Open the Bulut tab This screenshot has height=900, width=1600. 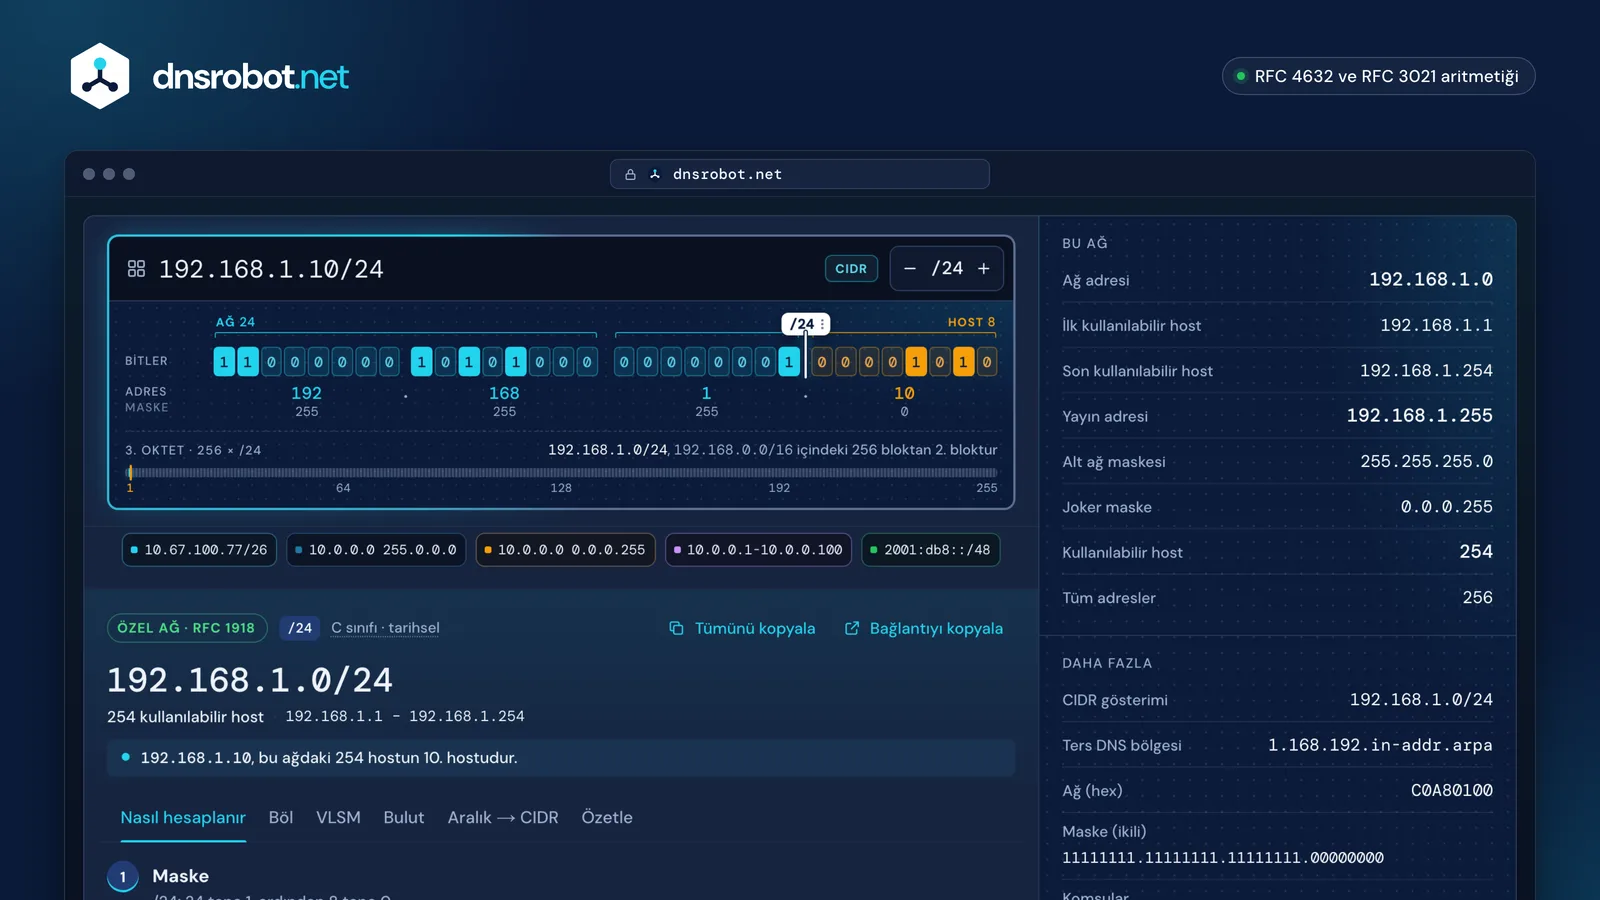pos(404,818)
